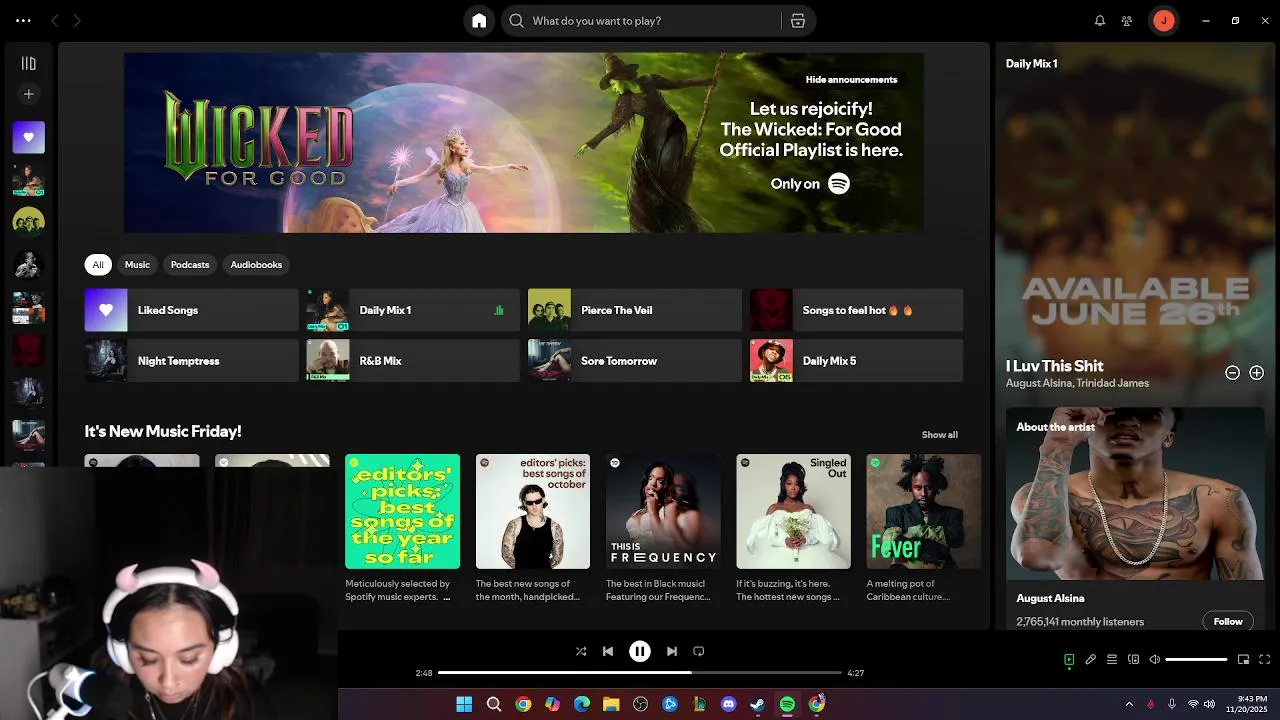Viewport: 1280px width, 720px height.
Task: Toggle Now Playing view panel
Action: coord(1069,660)
